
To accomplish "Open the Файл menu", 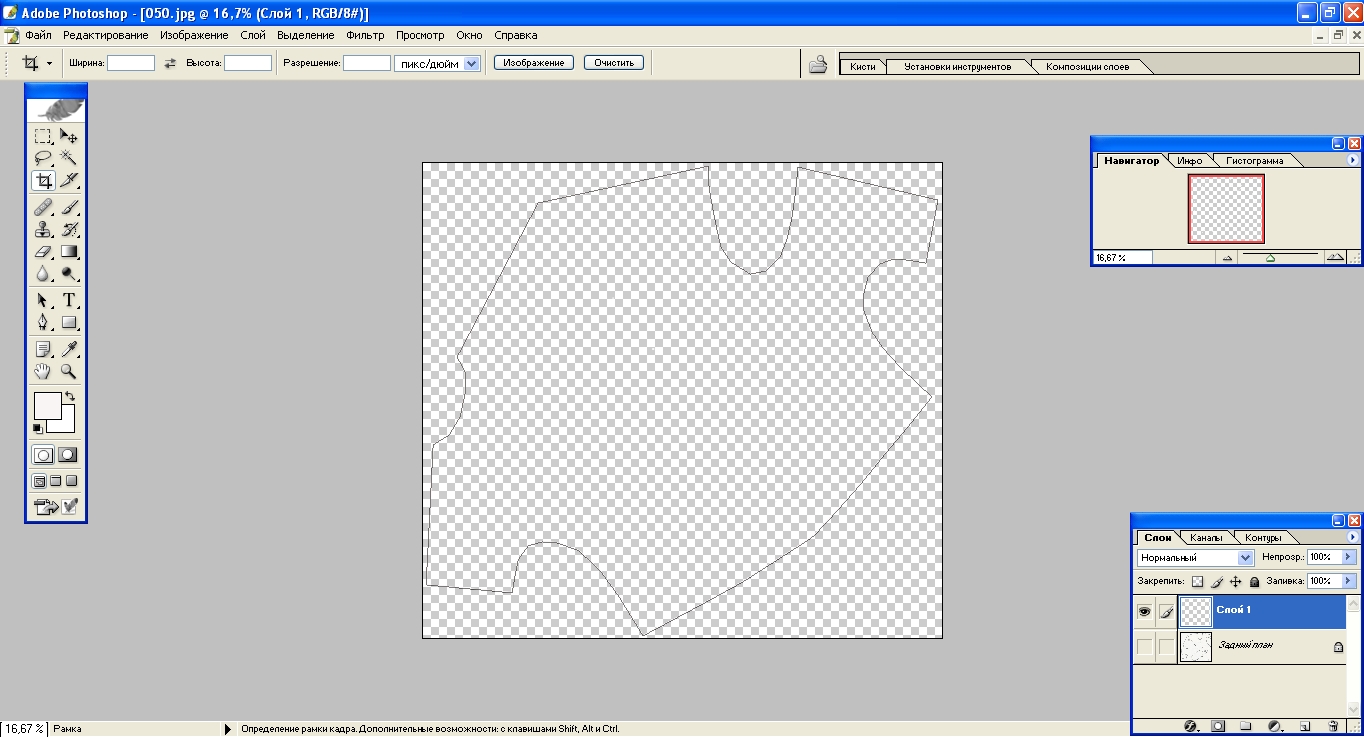I will [x=38, y=35].
